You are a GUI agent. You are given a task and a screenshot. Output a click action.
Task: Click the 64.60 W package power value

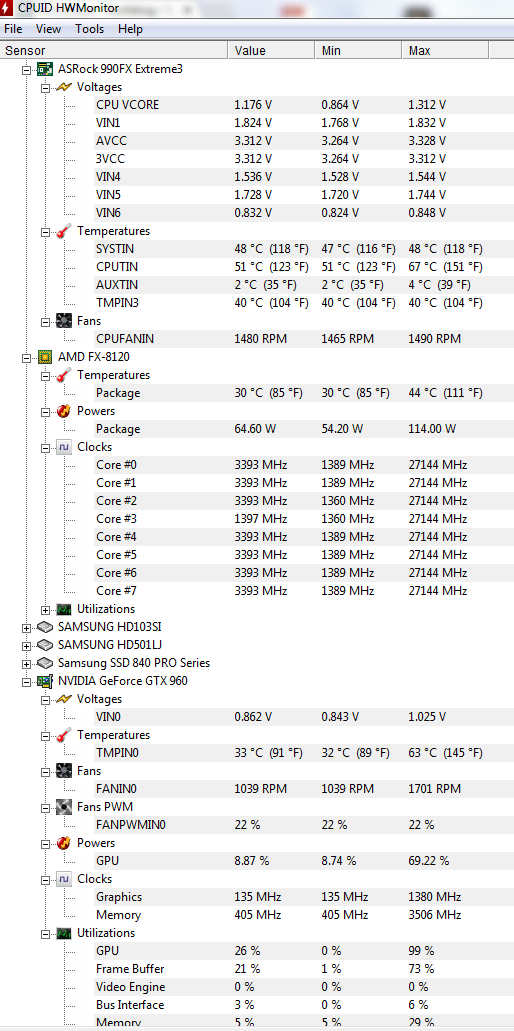[255, 429]
